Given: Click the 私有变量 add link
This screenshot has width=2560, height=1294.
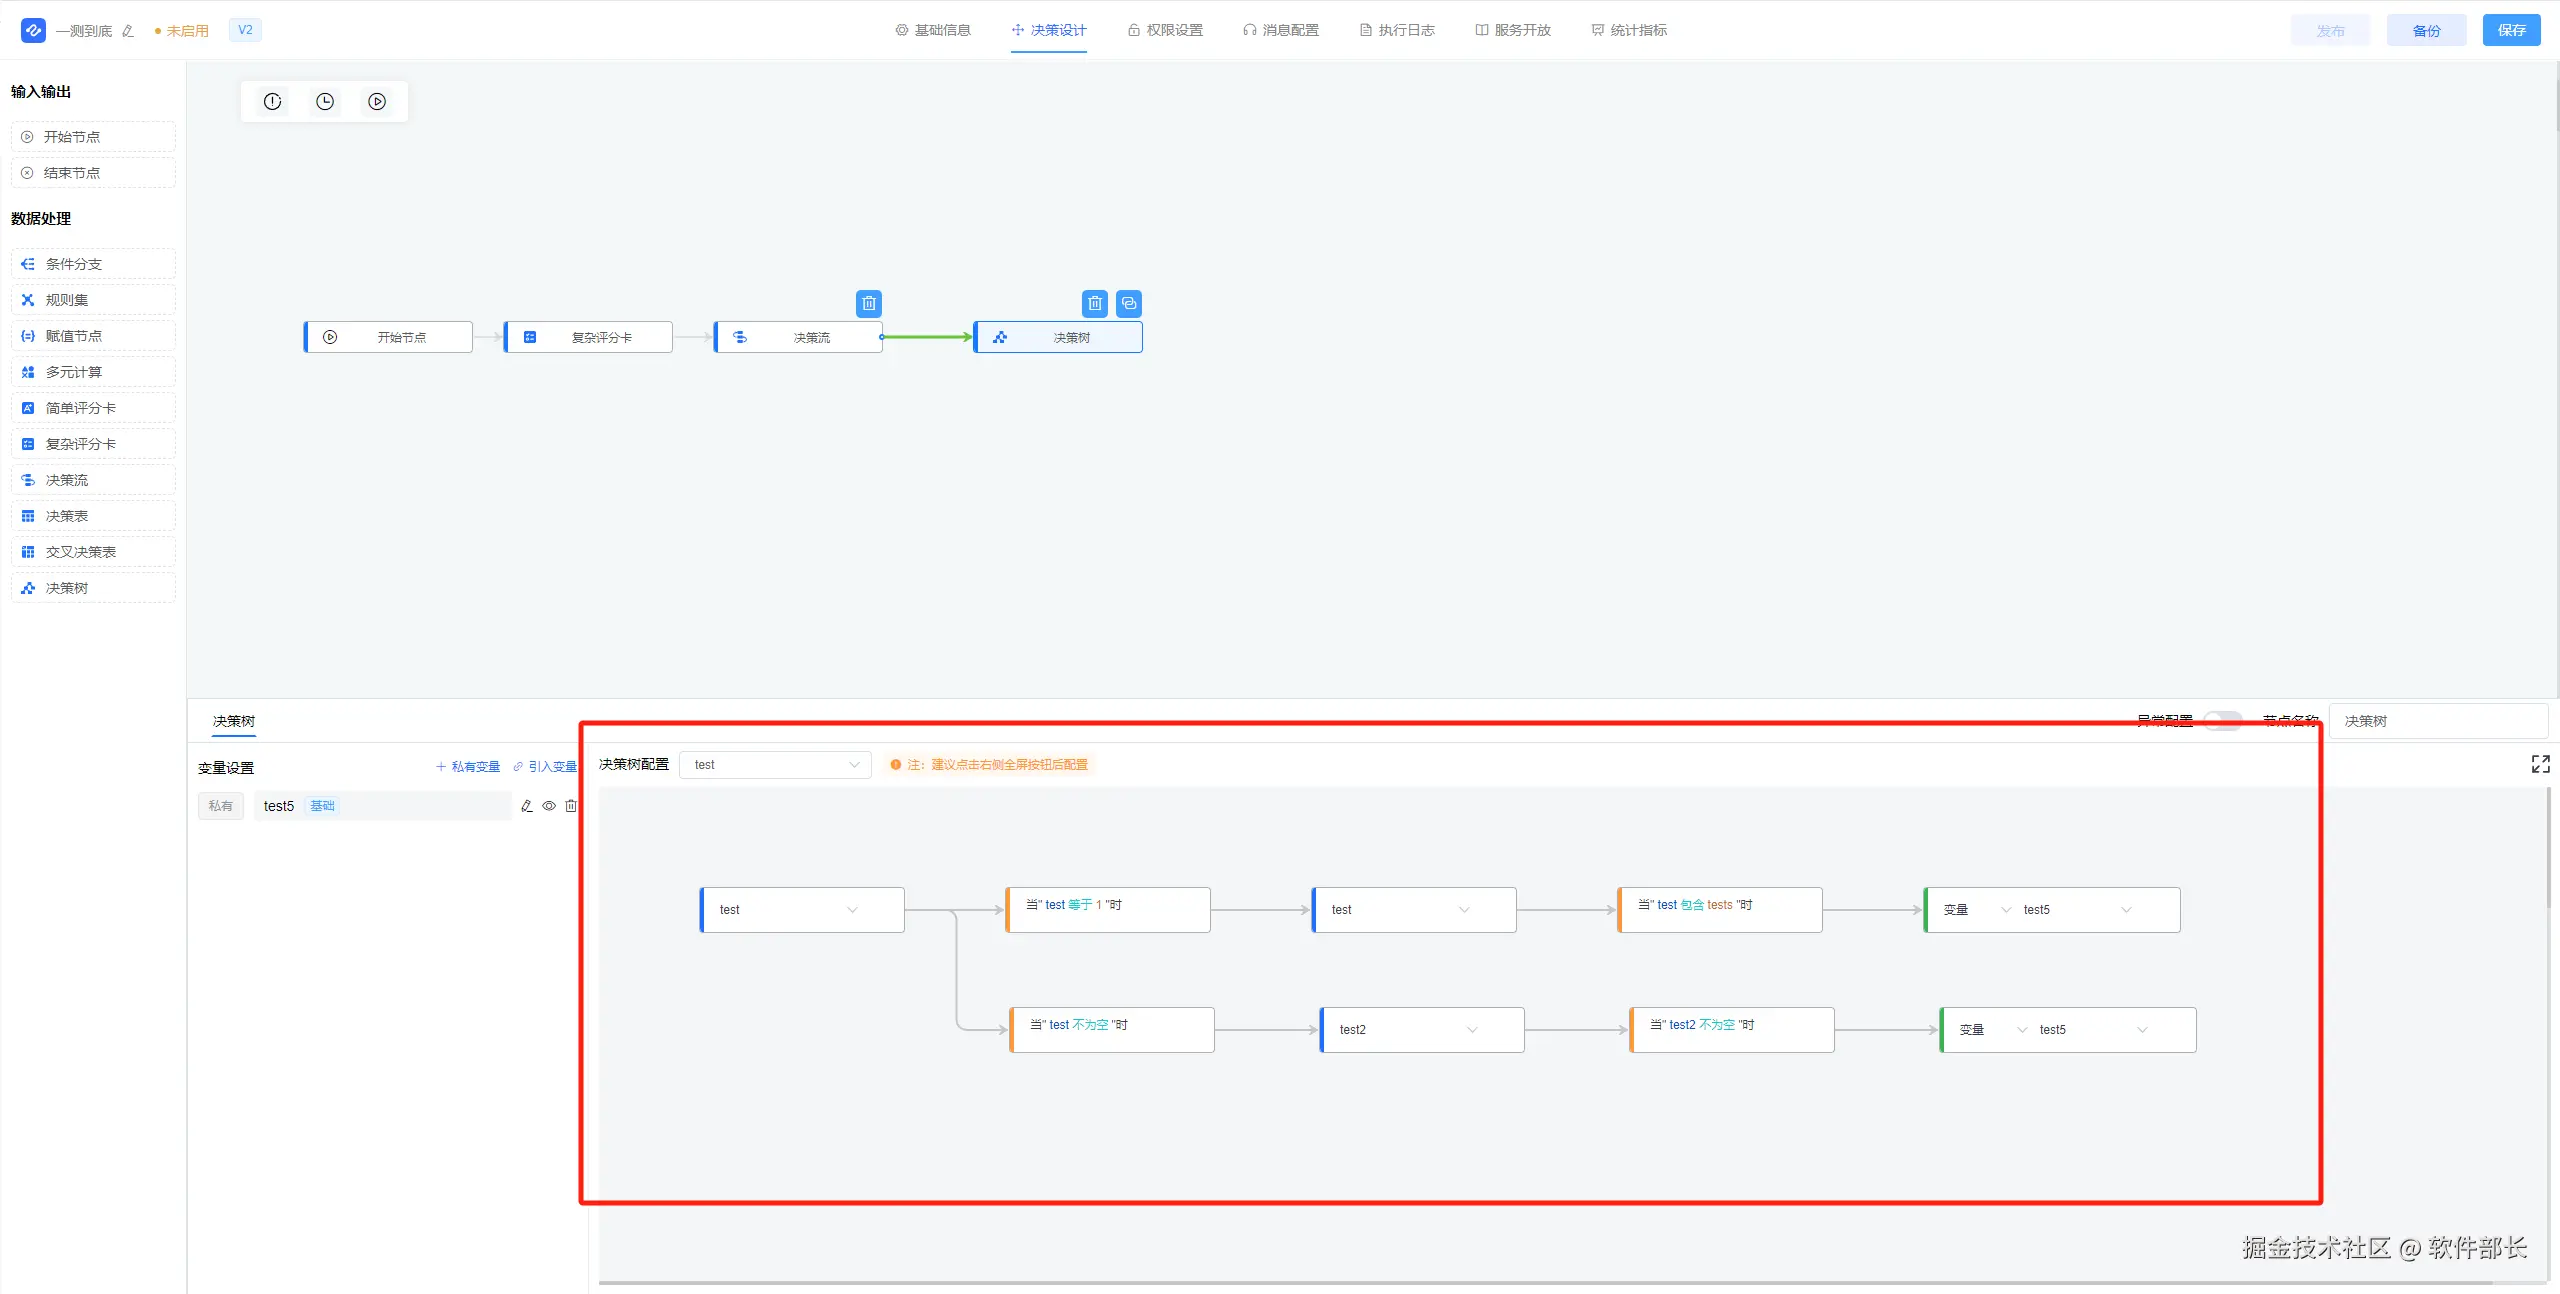Looking at the screenshot, I should pos(468,767).
